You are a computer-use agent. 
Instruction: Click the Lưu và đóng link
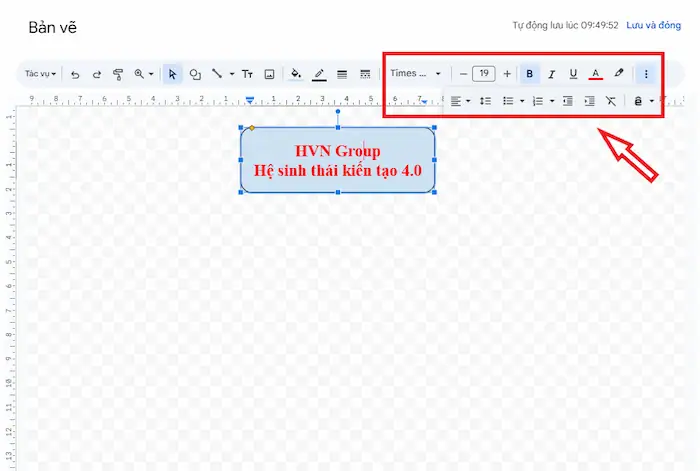[654, 25]
